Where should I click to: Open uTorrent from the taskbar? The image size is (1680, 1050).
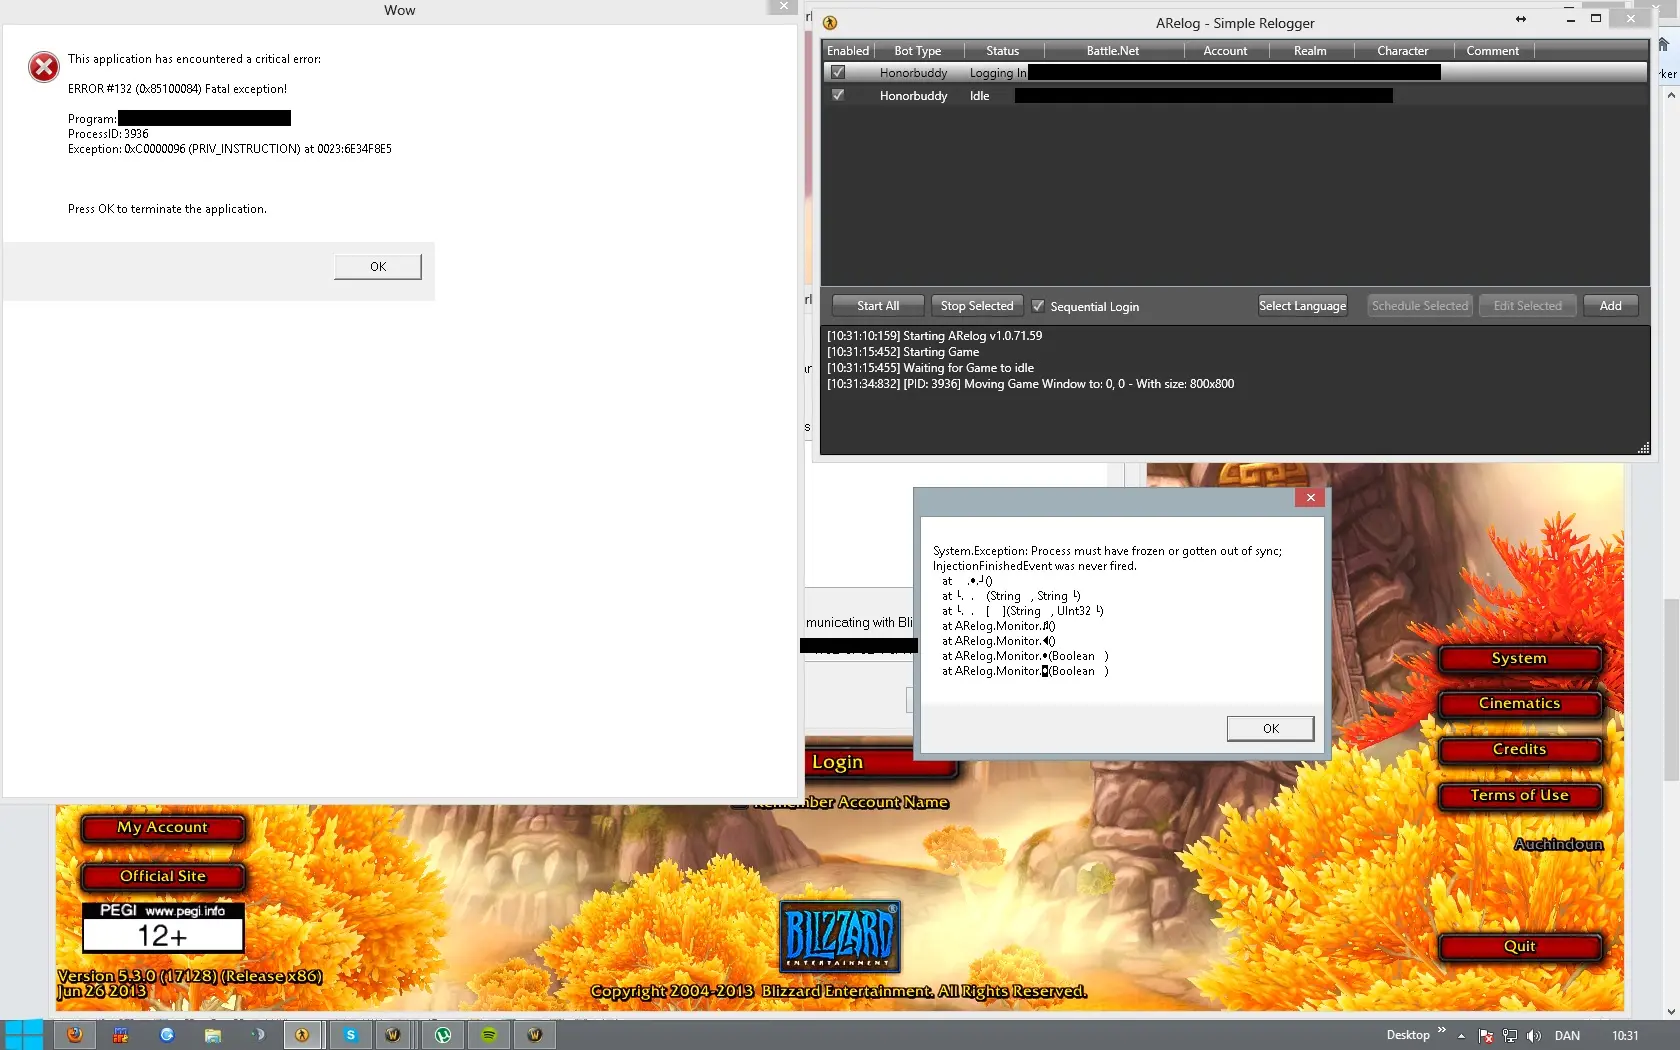tap(442, 1035)
